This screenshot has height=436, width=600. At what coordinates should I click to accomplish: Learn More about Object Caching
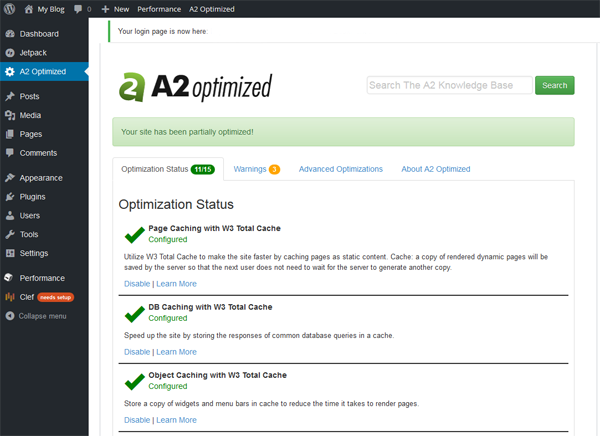tap(176, 420)
